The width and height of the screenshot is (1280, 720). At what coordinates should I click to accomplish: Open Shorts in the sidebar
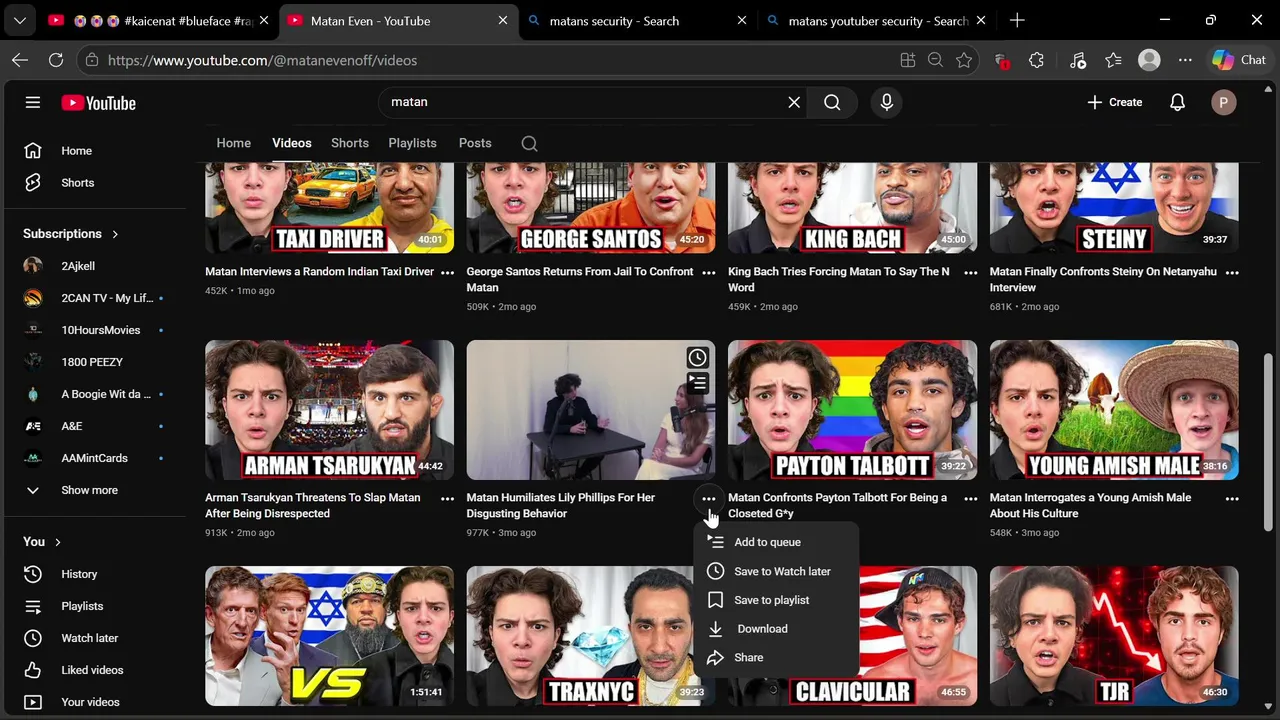[98, 183]
